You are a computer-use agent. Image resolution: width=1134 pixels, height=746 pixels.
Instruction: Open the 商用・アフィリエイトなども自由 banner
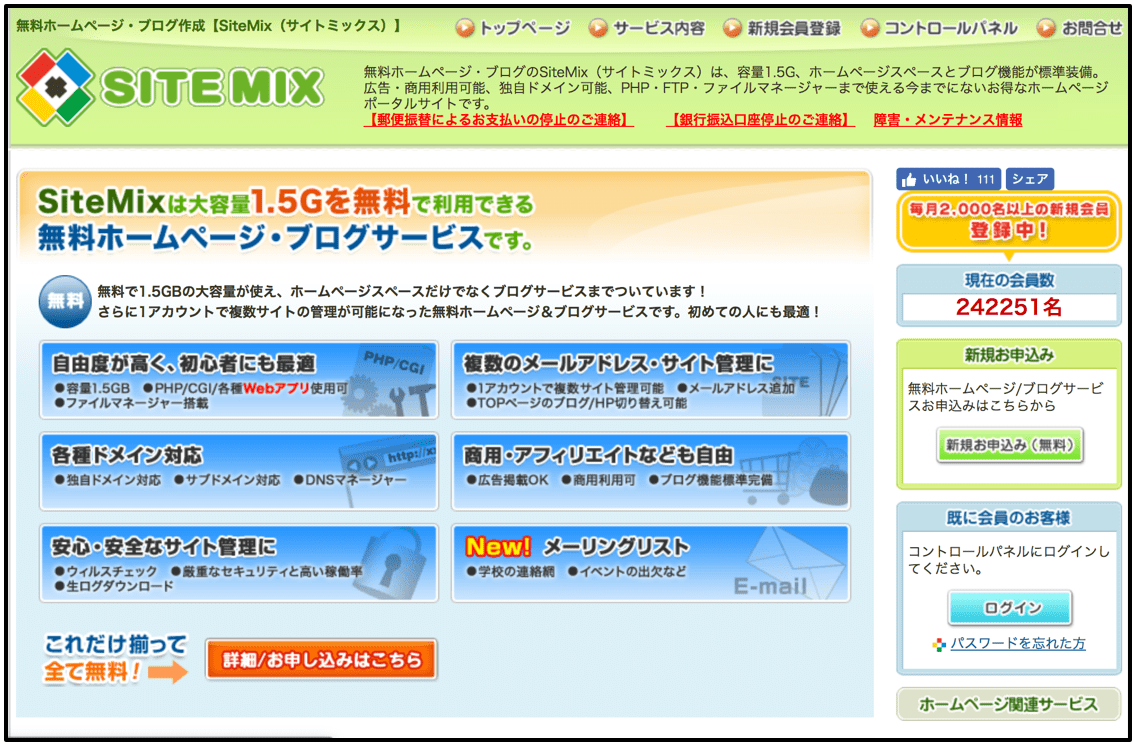tap(651, 471)
